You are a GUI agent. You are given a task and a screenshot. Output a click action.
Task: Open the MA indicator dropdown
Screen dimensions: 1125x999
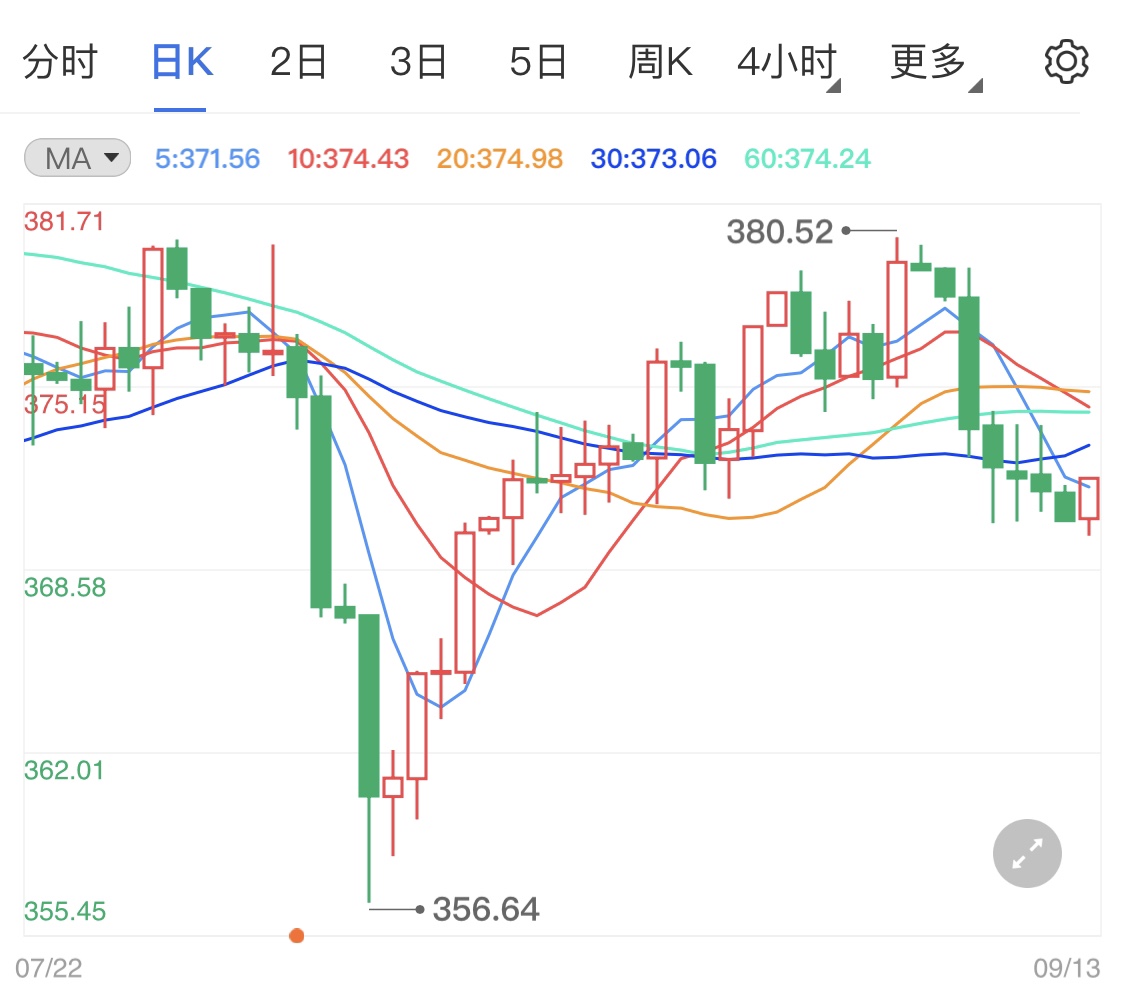pyautogui.click(x=77, y=158)
